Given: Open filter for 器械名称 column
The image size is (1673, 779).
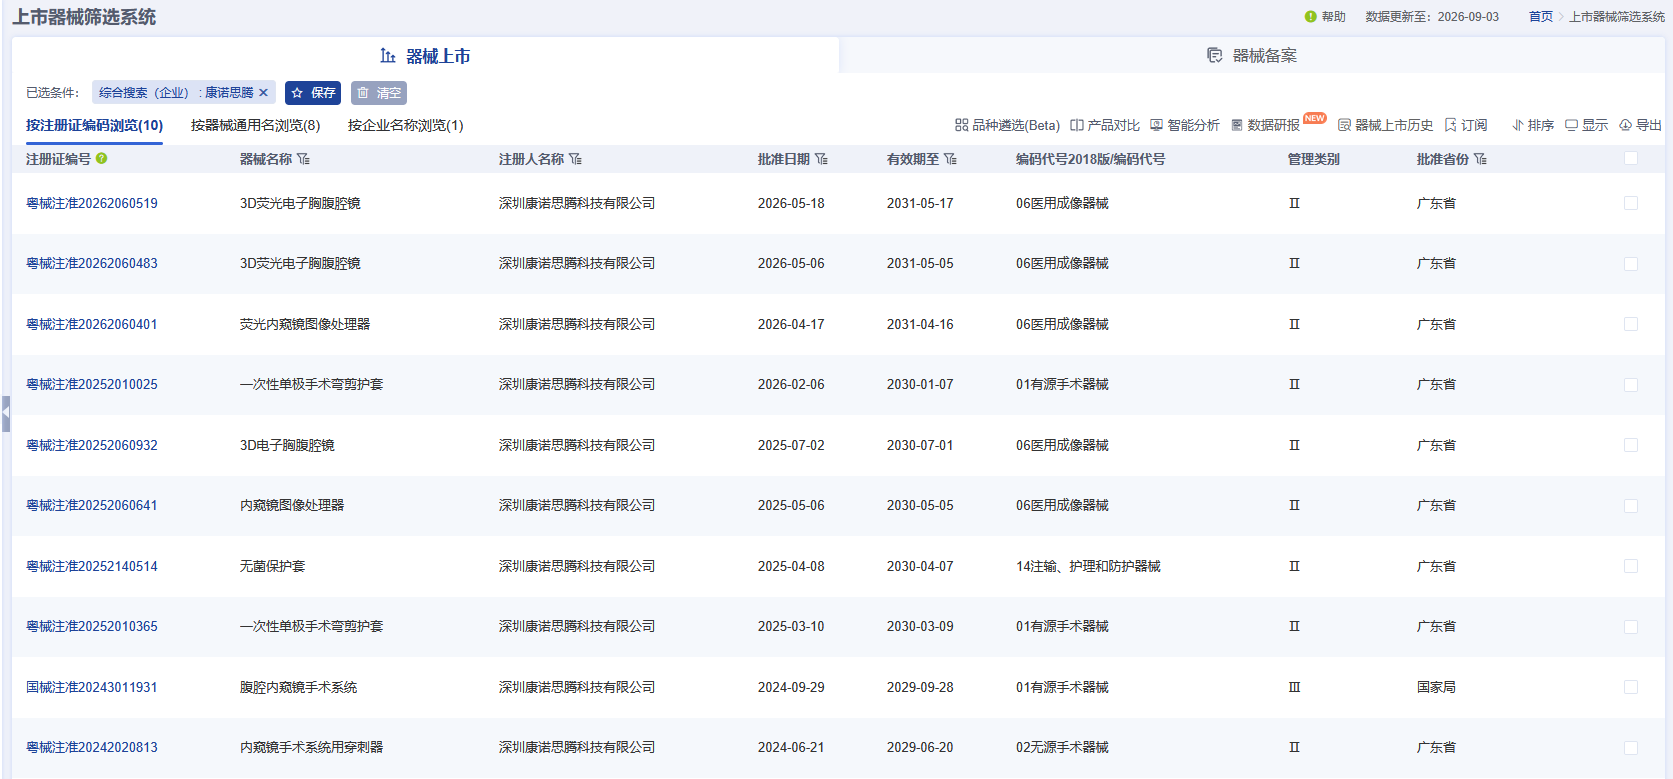Looking at the screenshot, I should point(304,159).
